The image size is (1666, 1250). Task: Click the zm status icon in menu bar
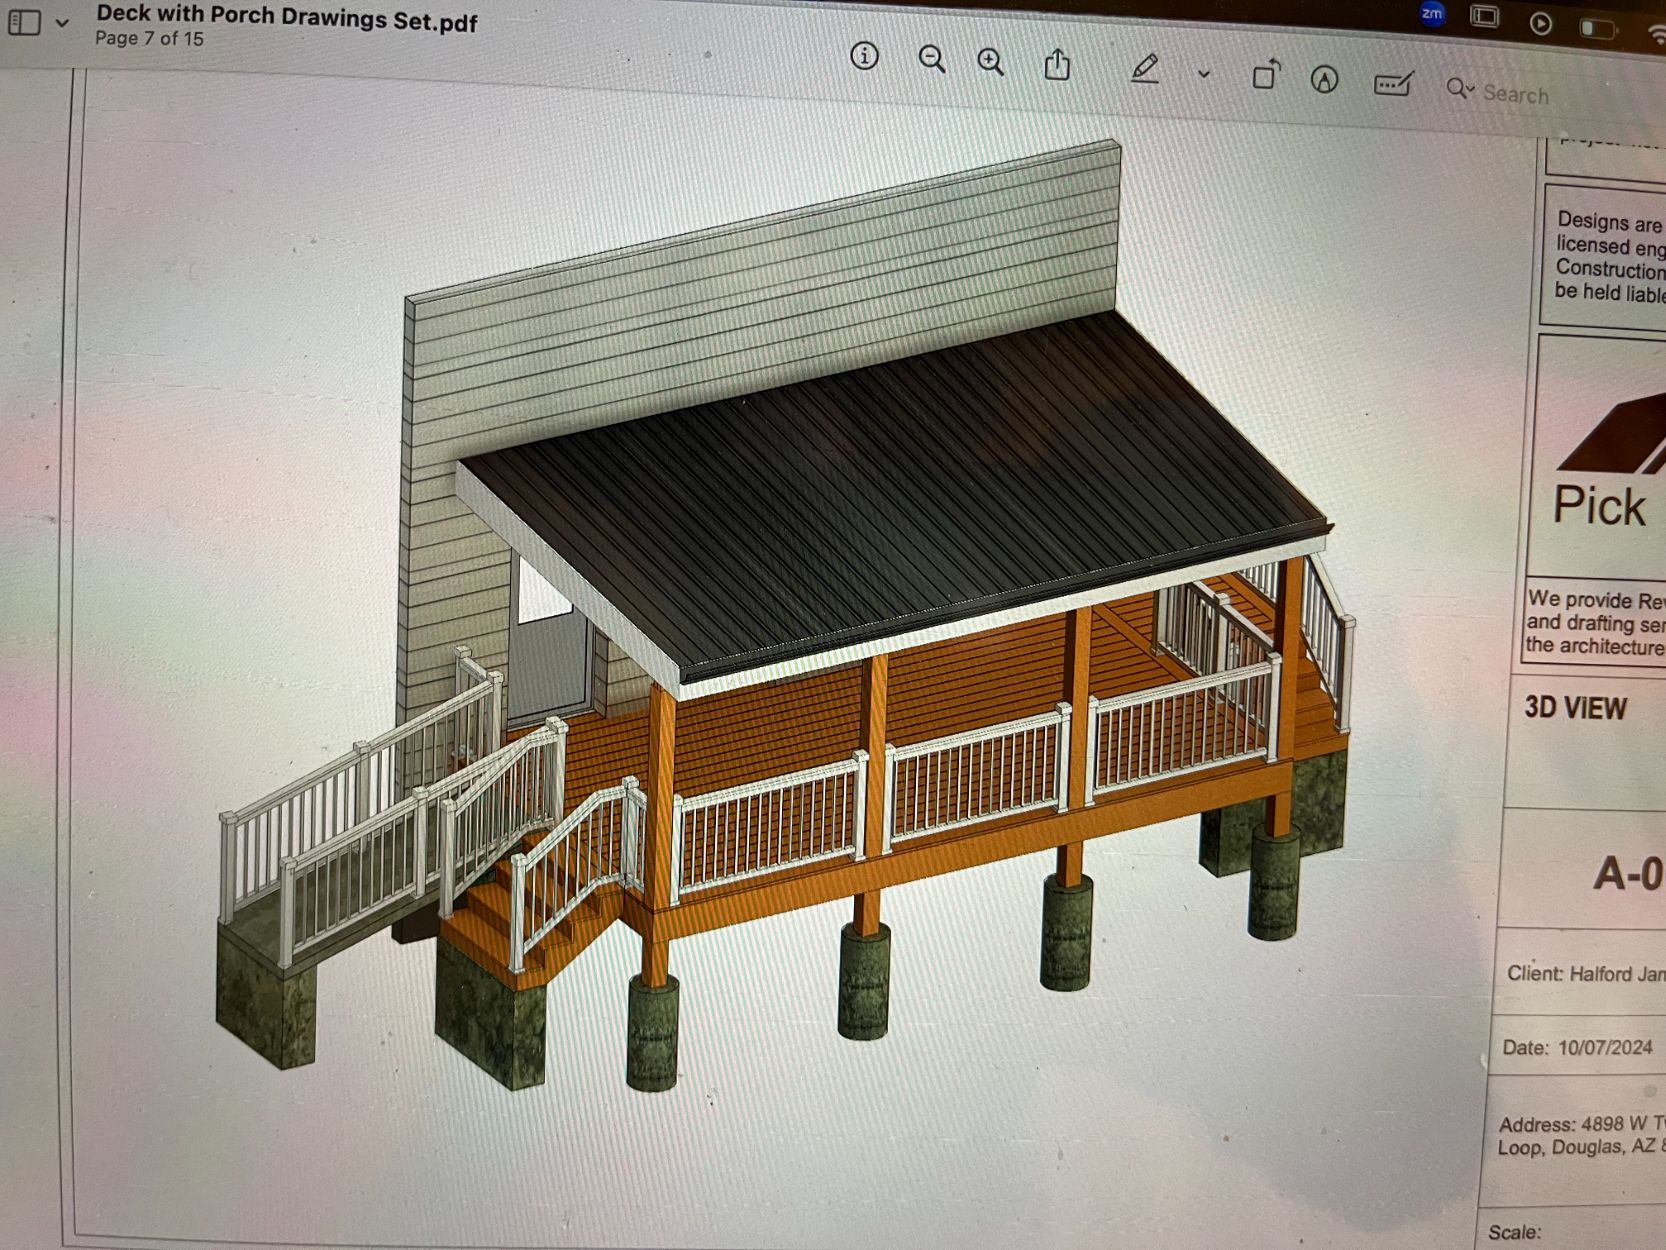point(1432,14)
